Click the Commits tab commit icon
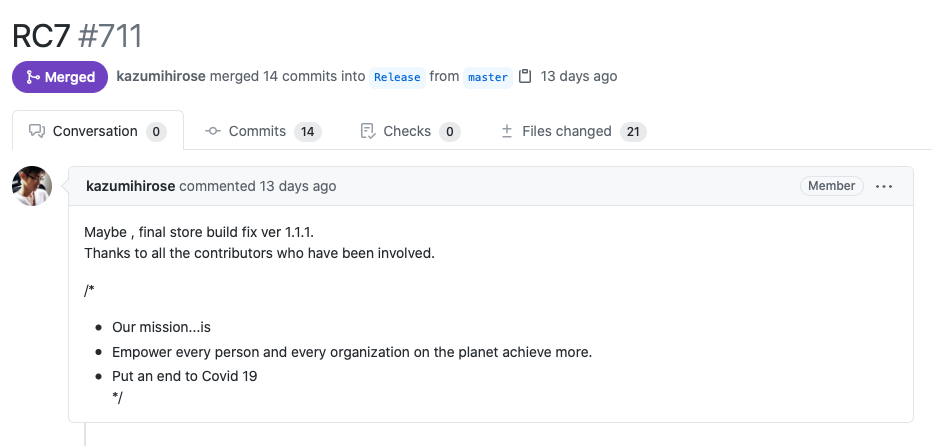This screenshot has width=932, height=446. [213, 131]
